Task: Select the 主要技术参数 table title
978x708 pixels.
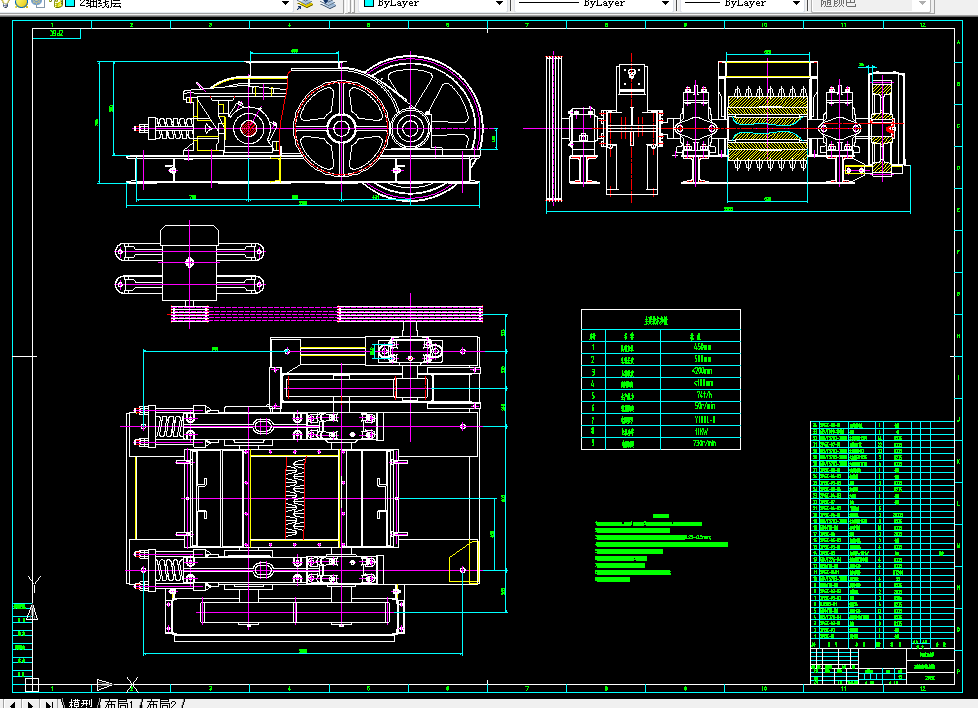Action: click(656, 321)
